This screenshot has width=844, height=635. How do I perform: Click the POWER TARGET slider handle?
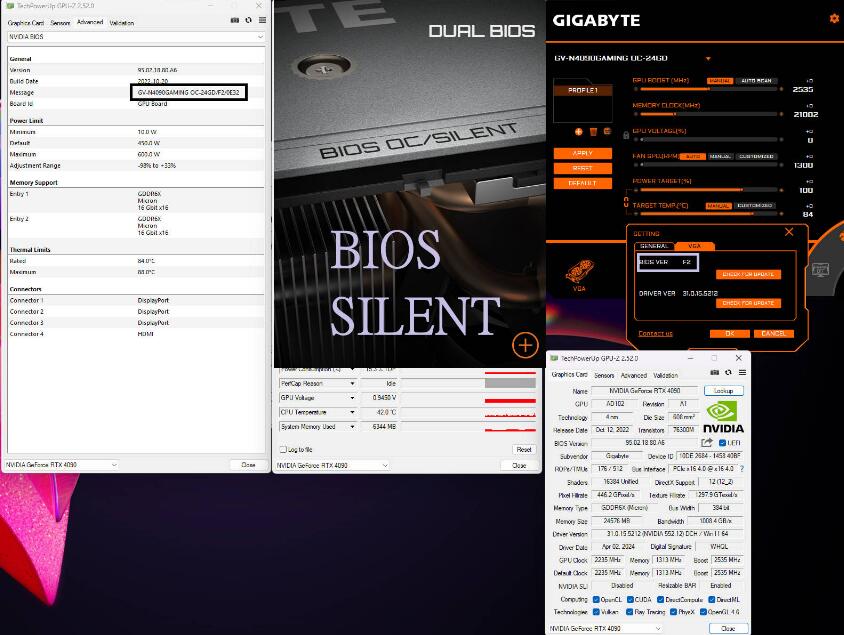[742, 190]
